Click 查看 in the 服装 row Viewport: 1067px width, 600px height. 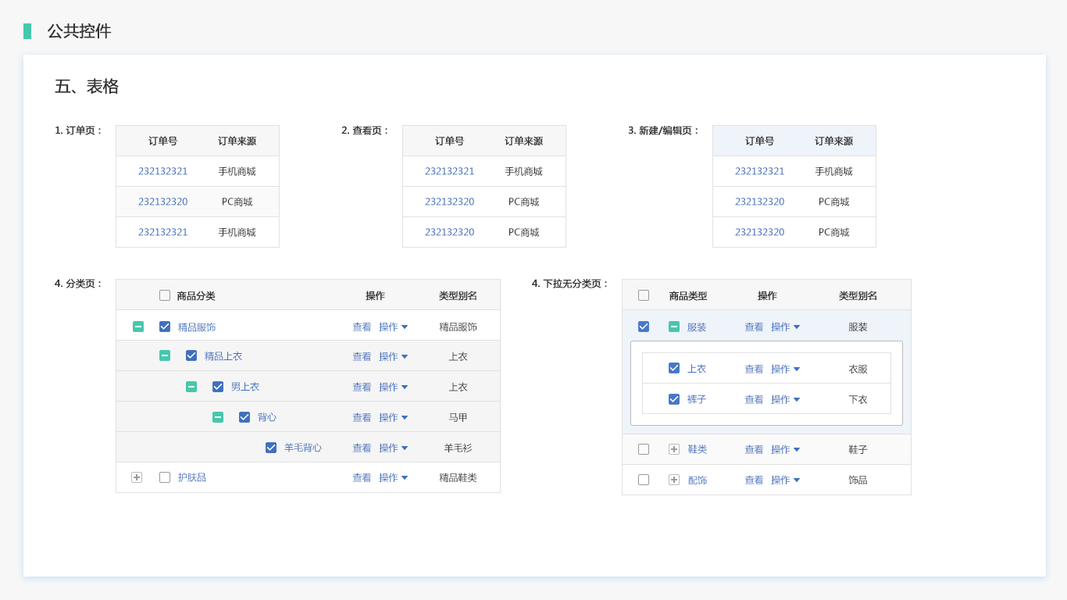[x=754, y=327]
